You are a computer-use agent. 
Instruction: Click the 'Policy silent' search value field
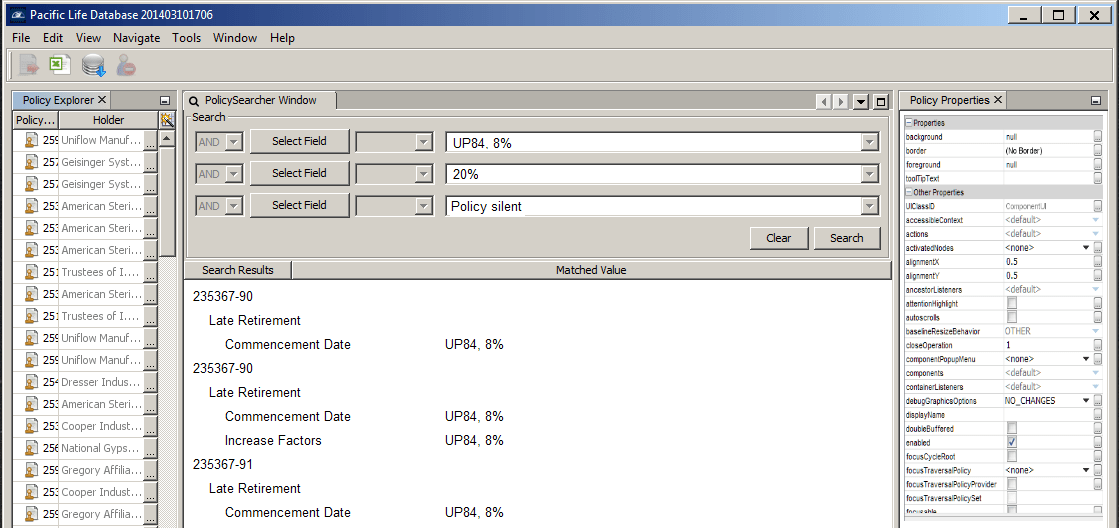pyautogui.click(x=652, y=206)
